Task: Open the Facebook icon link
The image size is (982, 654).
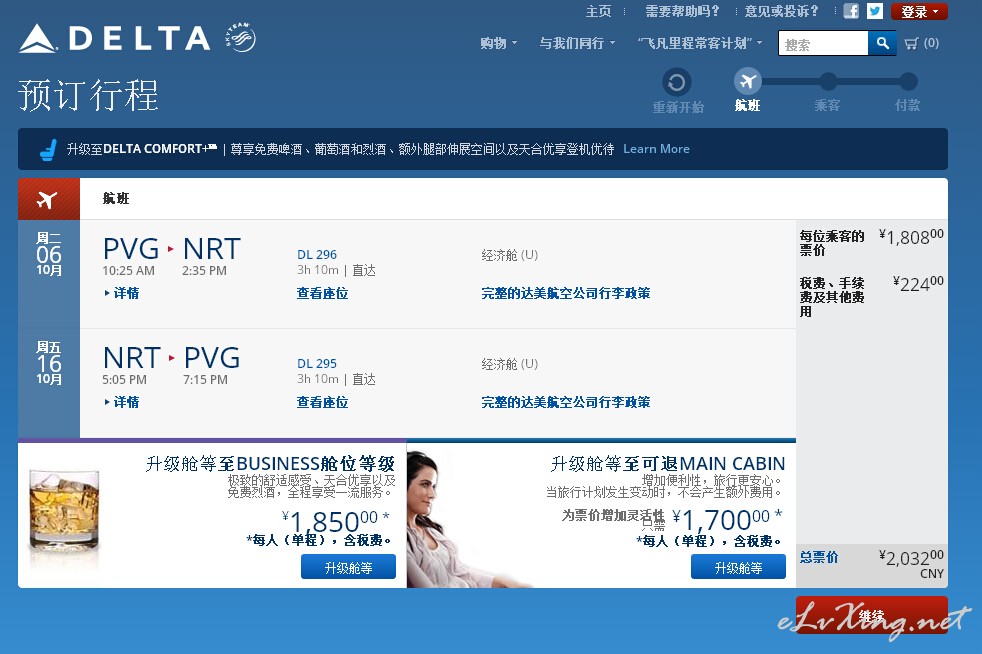Action: tap(851, 12)
